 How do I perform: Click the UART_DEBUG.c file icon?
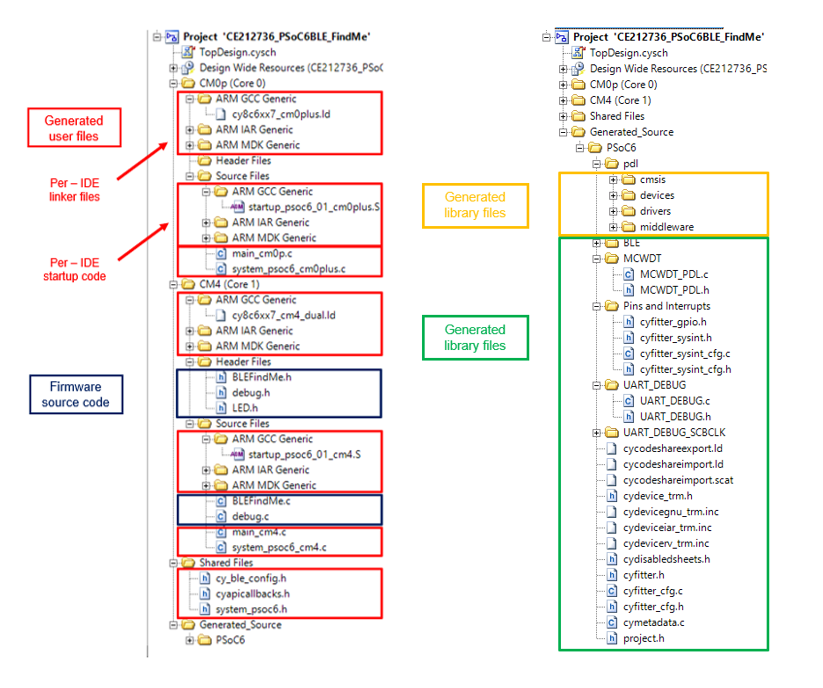[x=628, y=401]
